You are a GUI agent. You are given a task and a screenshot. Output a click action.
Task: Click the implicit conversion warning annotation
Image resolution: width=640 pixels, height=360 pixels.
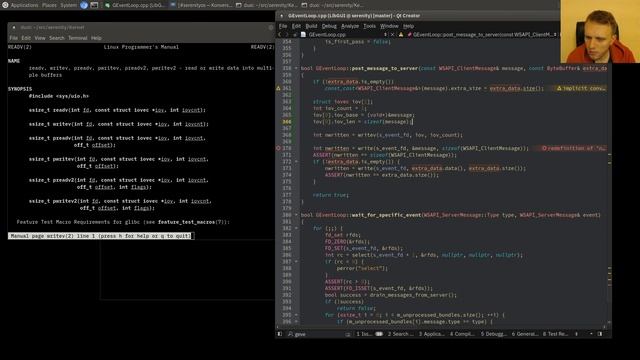pyautogui.click(x=582, y=88)
